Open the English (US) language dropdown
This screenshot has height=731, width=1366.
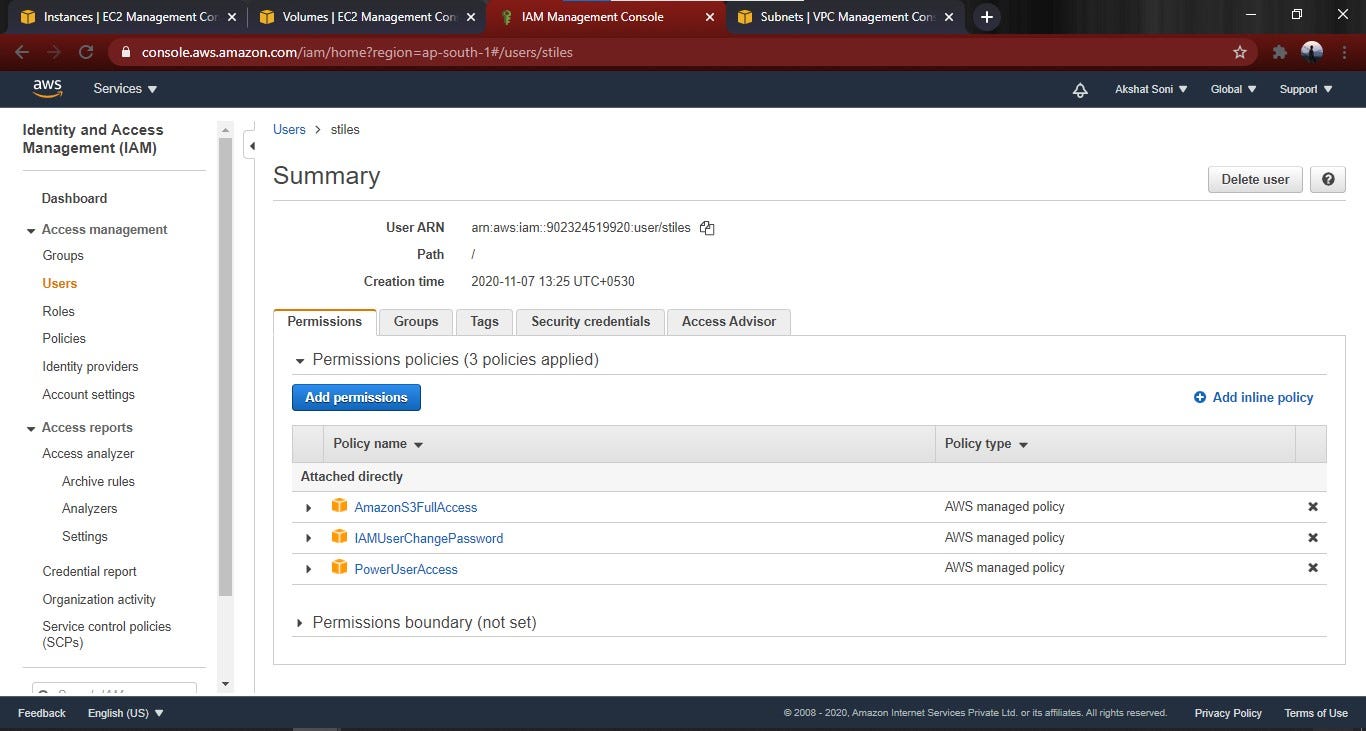point(126,713)
